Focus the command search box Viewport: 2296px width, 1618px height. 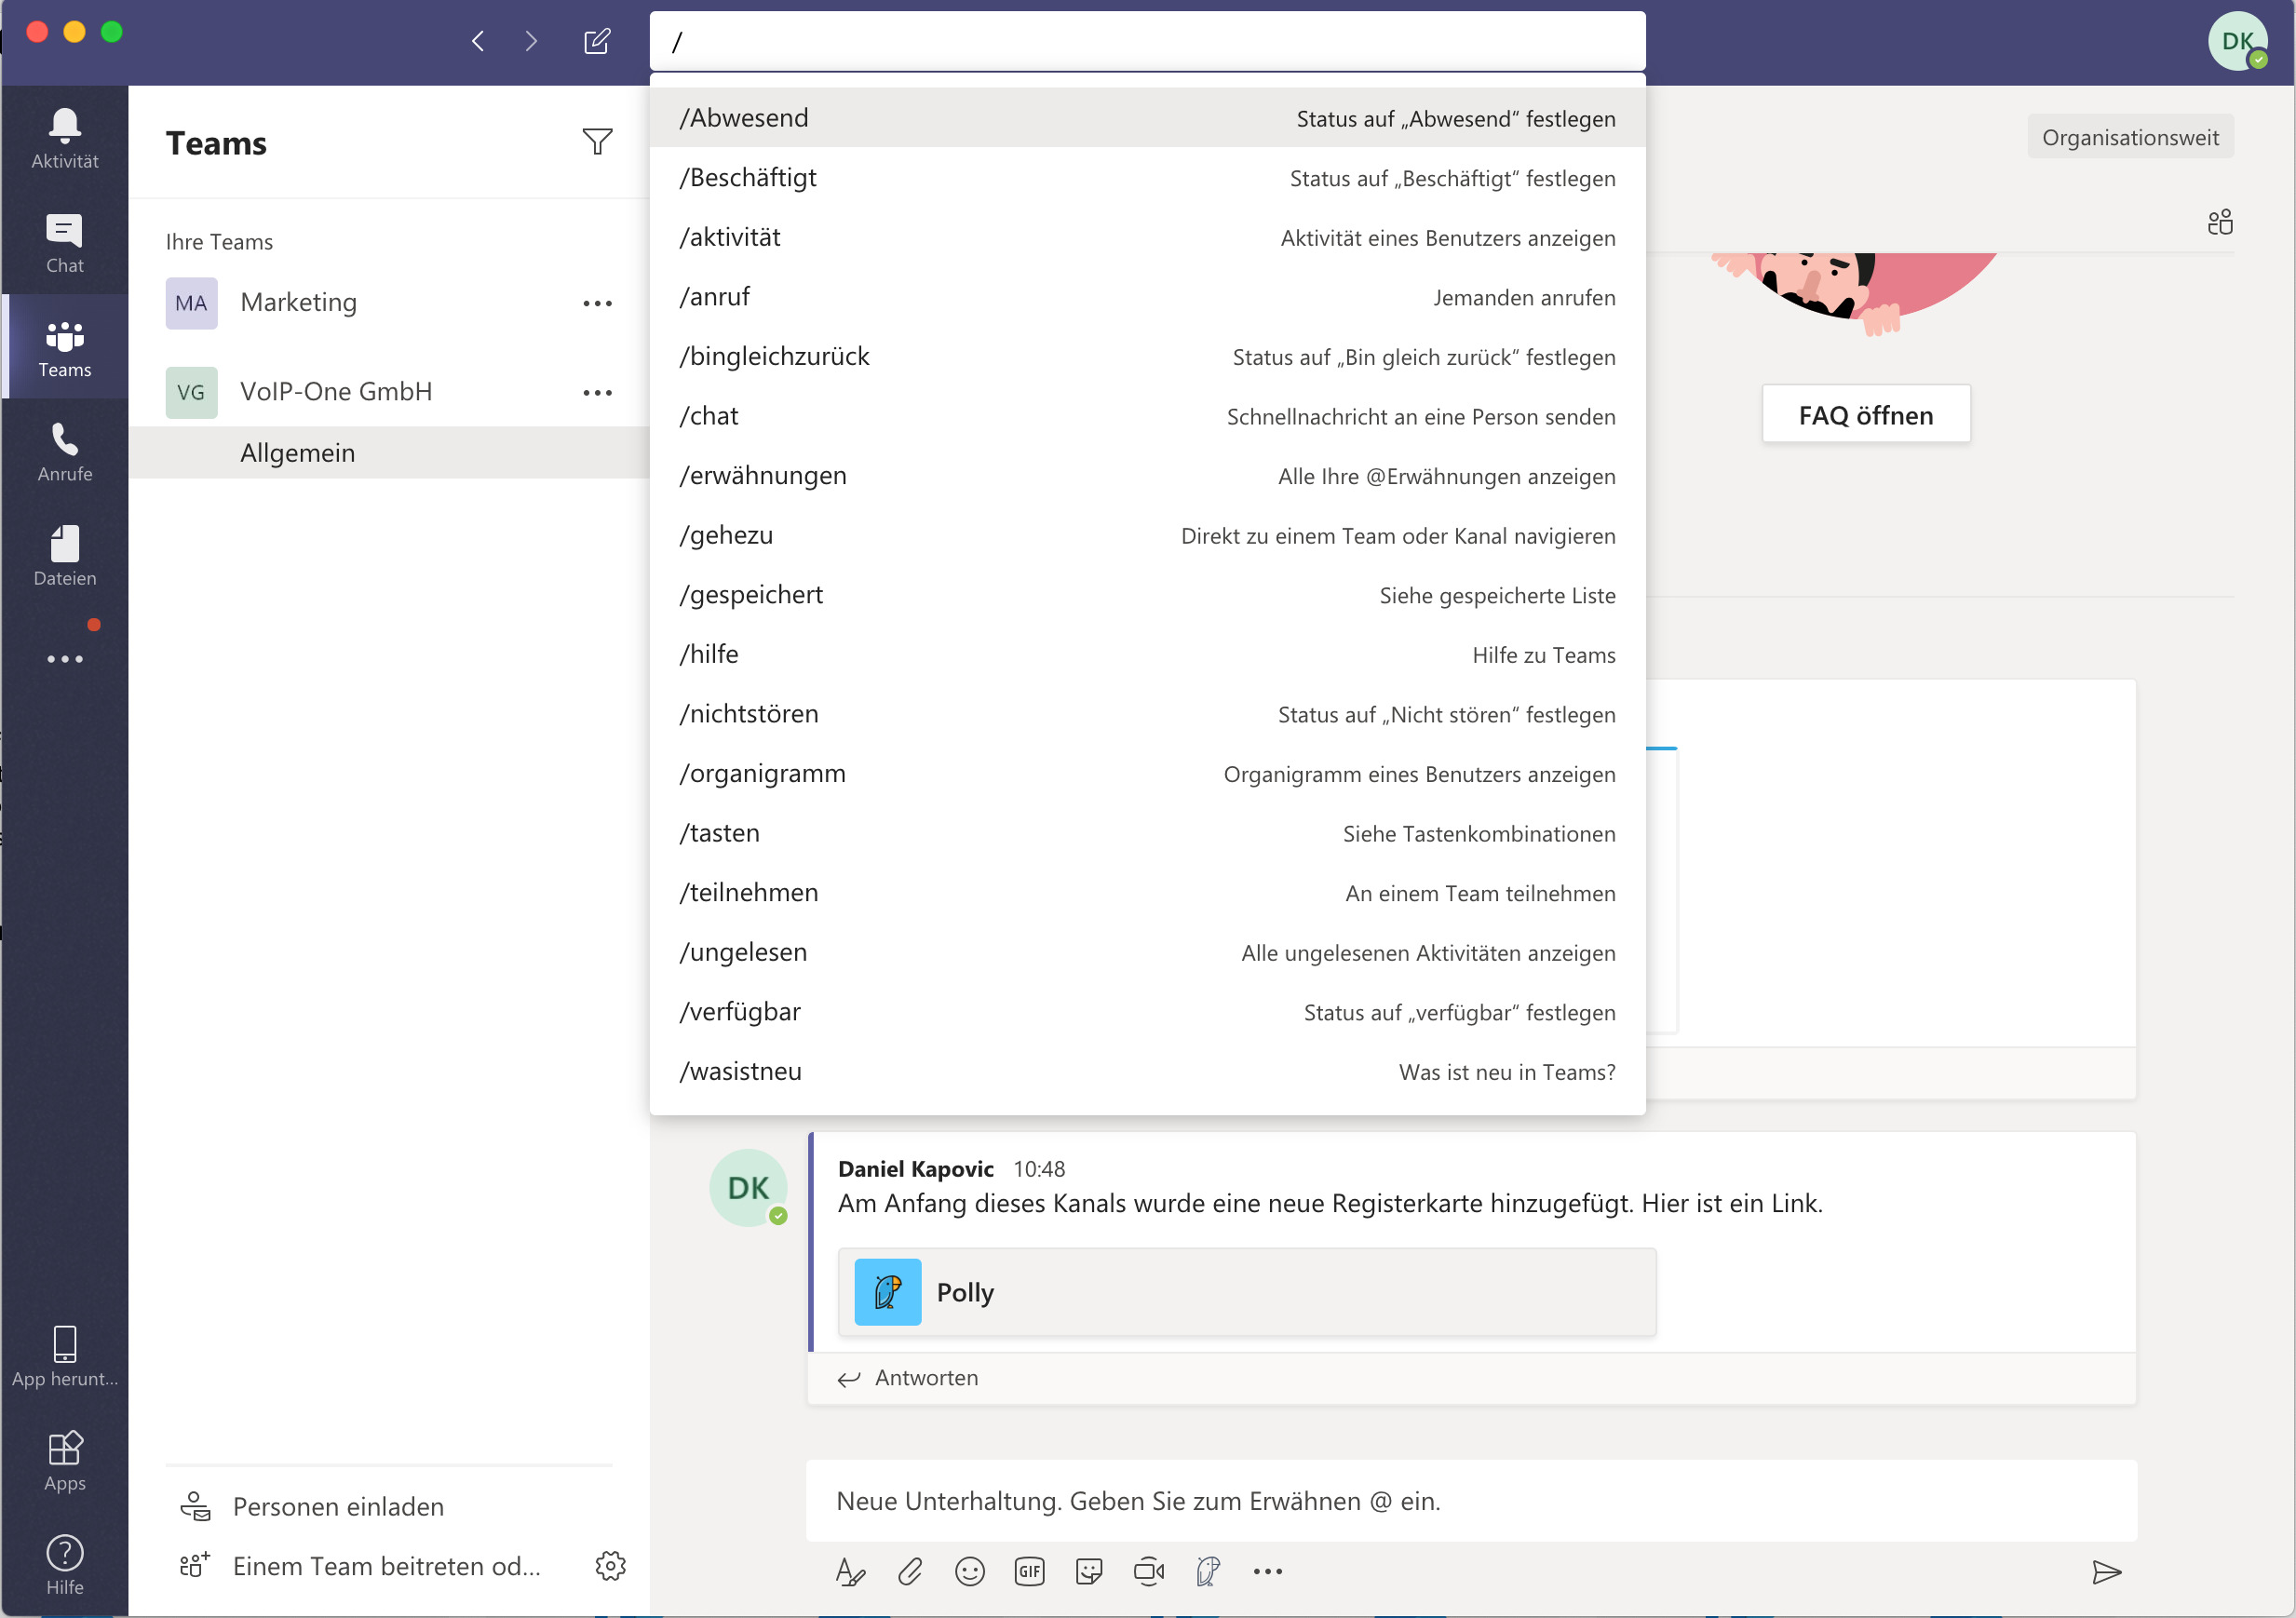coord(1147,41)
